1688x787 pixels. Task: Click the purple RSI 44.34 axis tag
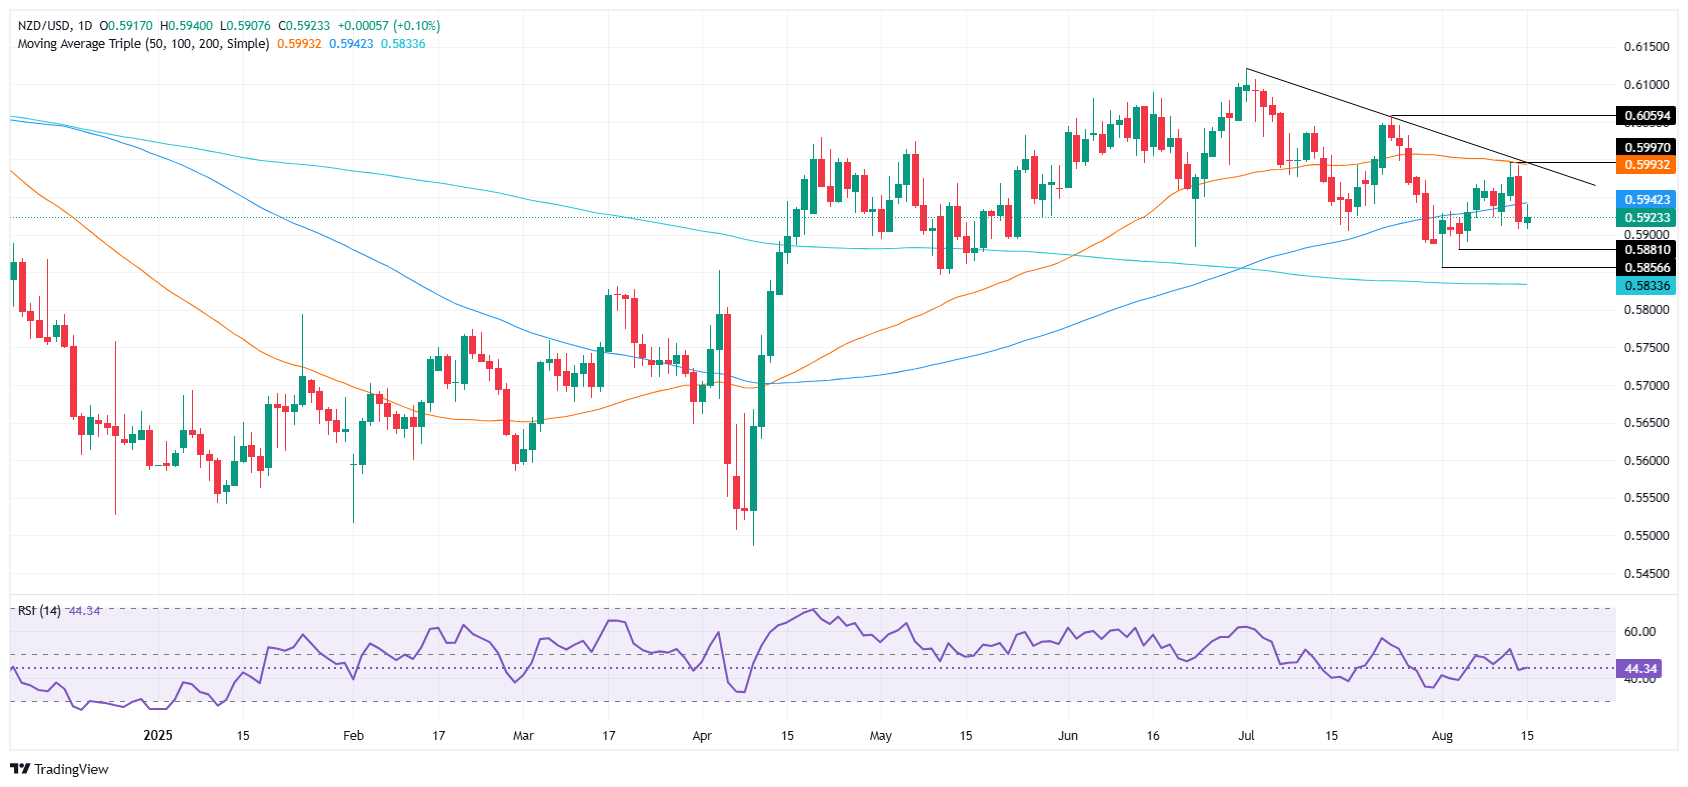[x=1641, y=668]
